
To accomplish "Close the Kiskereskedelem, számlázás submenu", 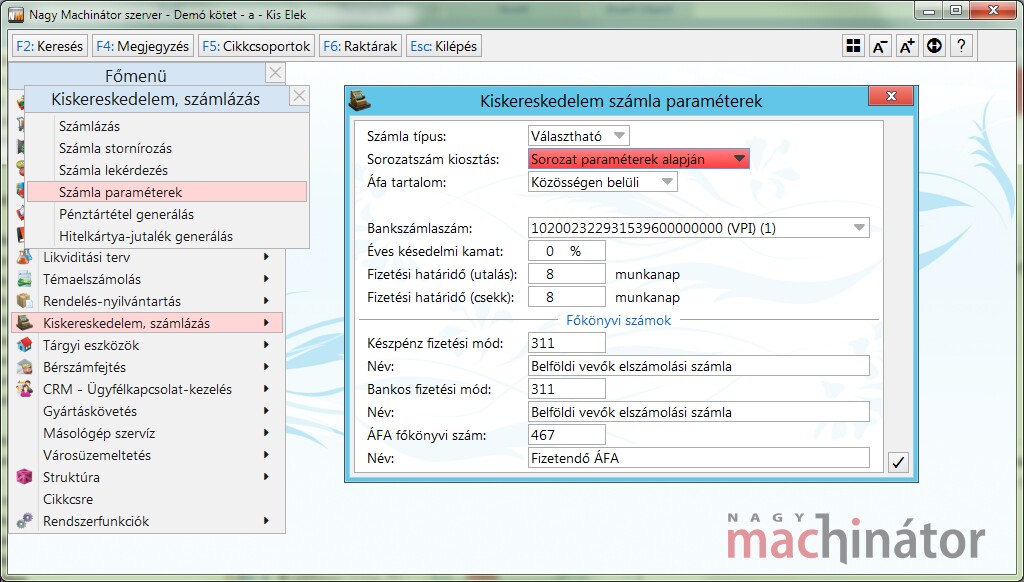I will point(299,96).
